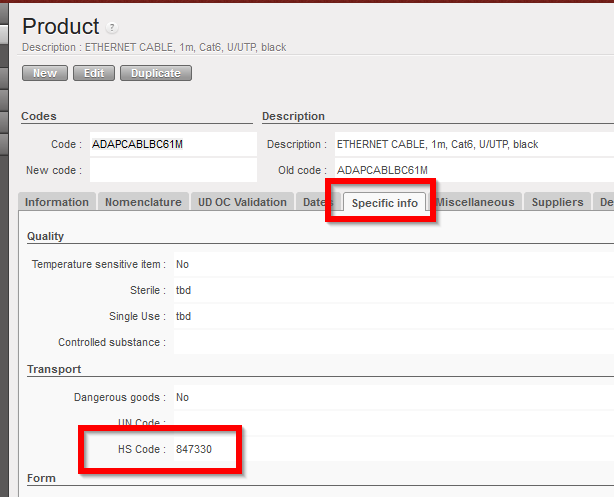This screenshot has height=497, width=614.
Task: Click the Code field with ADAPCABLBC61M
Action: click(172, 144)
